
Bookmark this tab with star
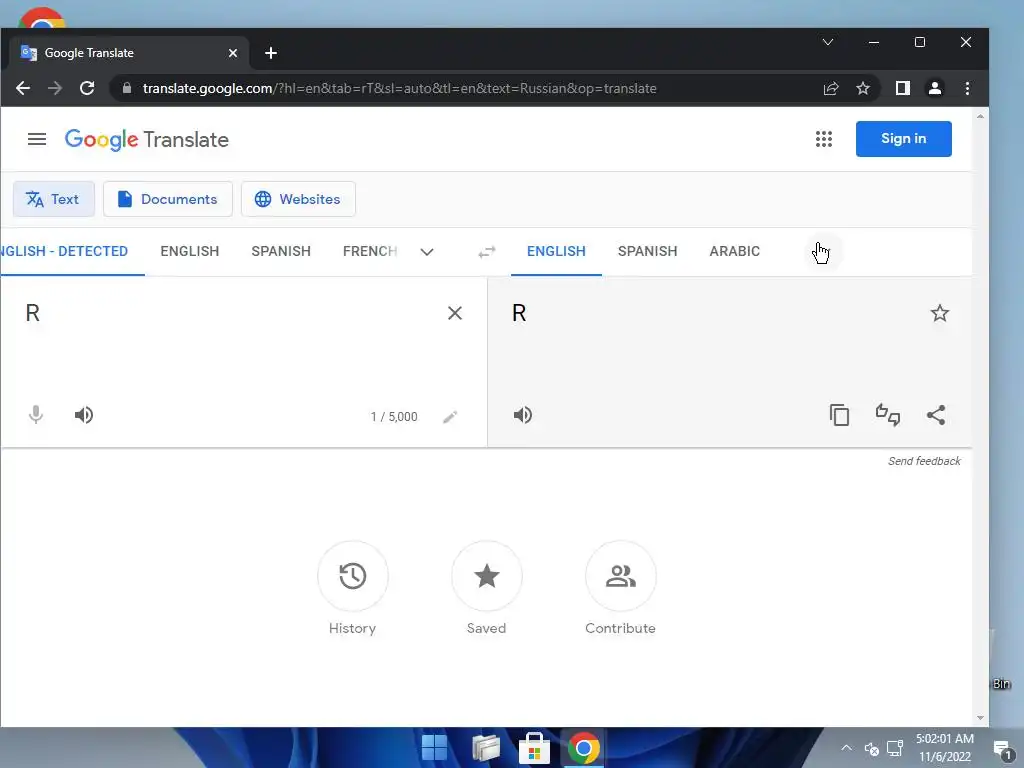coord(863,88)
